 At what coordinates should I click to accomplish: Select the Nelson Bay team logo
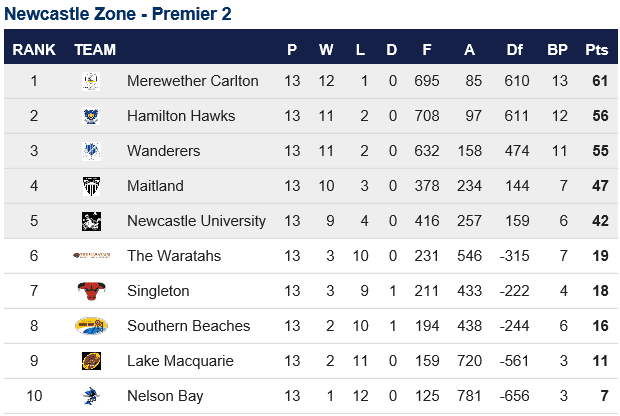click(x=91, y=396)
